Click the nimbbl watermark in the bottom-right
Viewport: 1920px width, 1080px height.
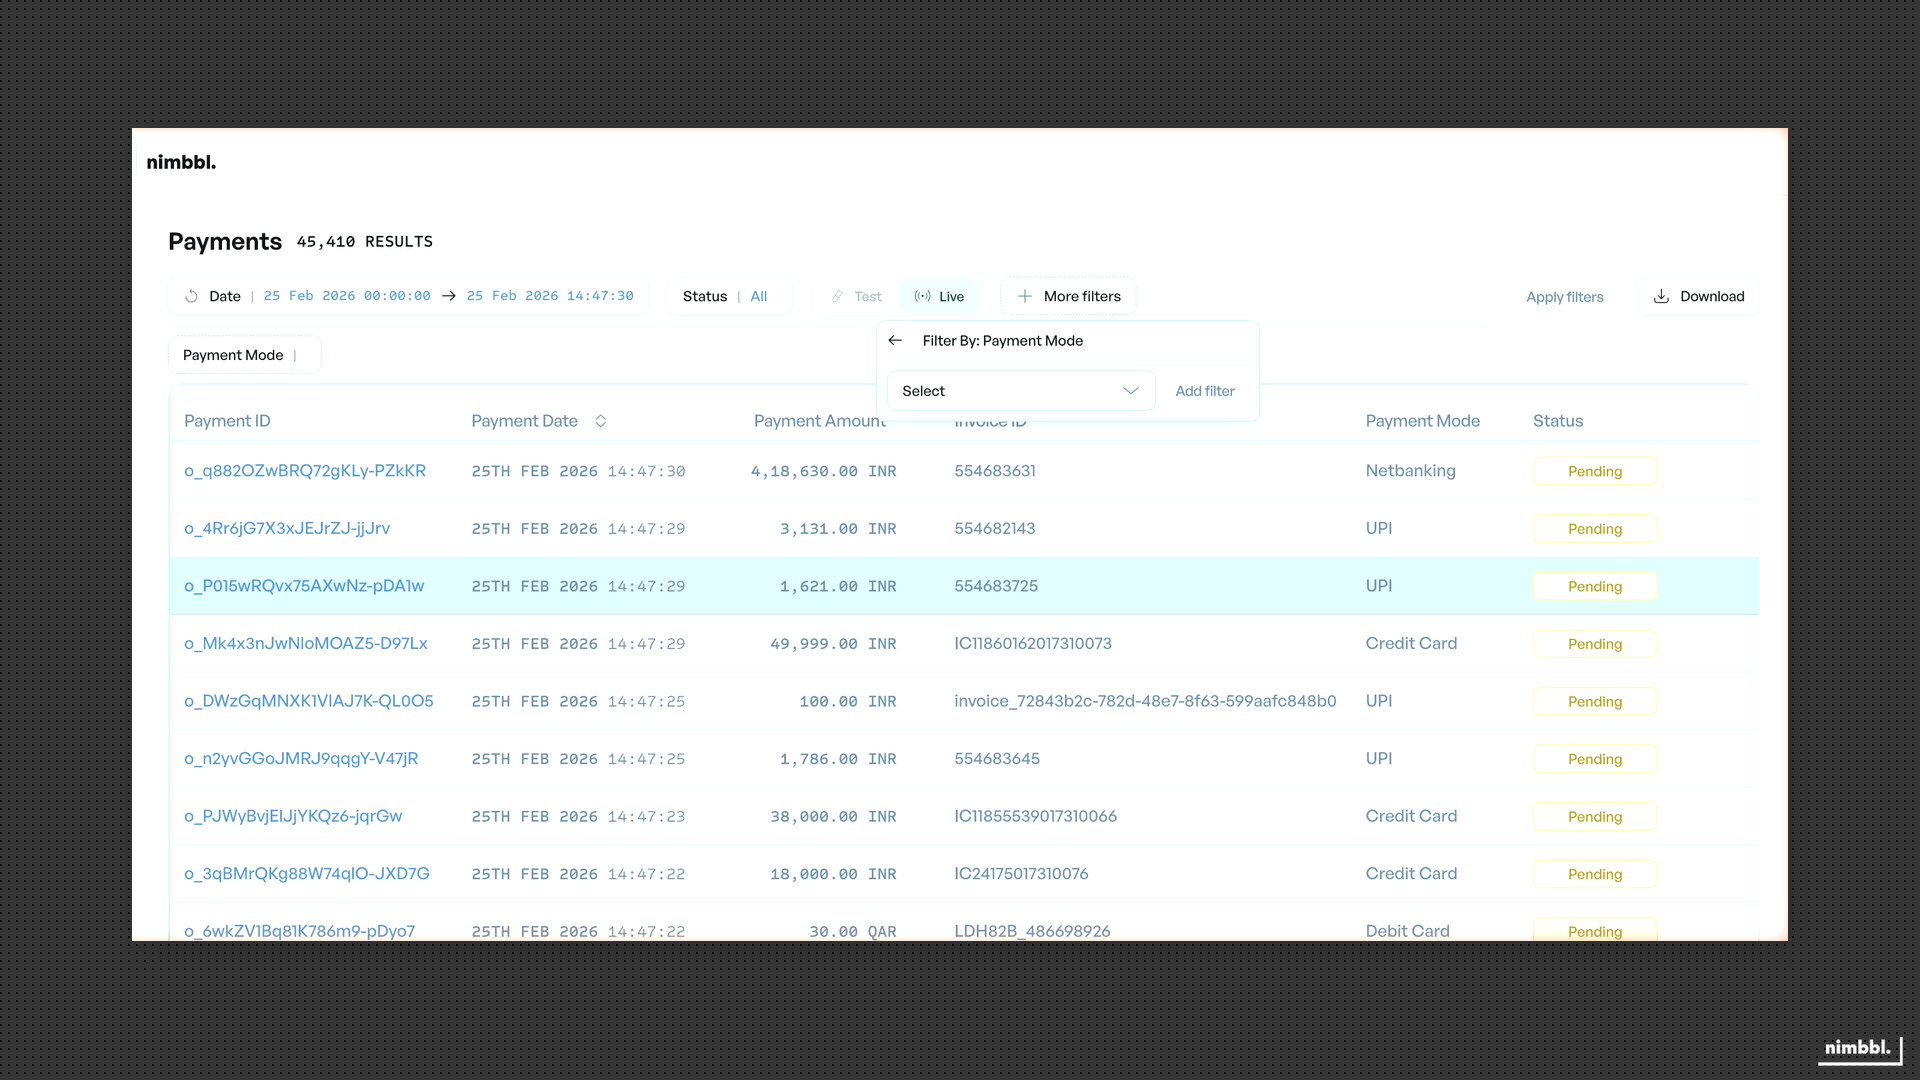[x=1858, y=1048]
